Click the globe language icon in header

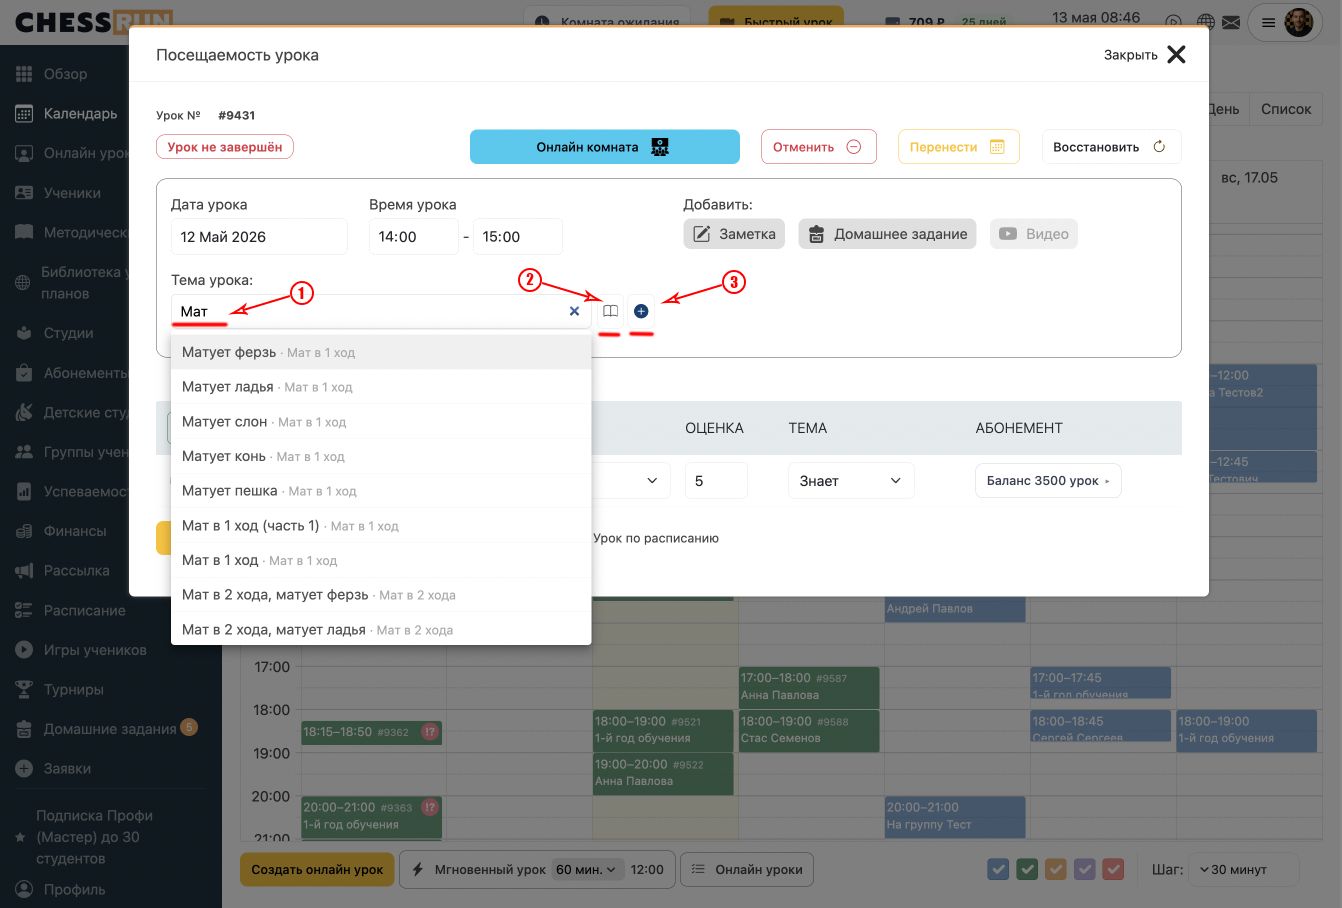coord(1206,22)
